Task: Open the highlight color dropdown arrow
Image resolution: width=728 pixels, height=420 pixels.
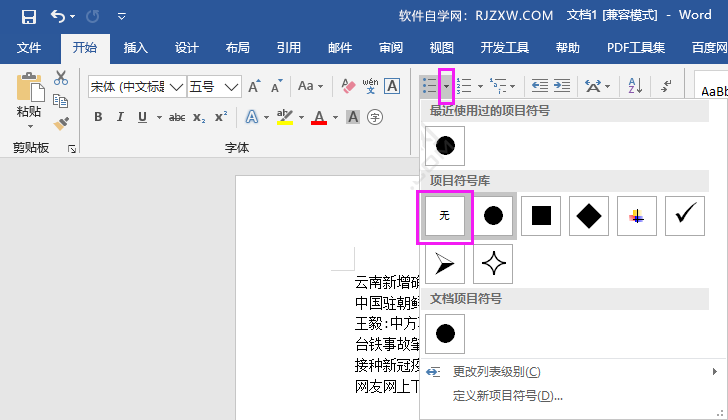Action: click(x=301, y=117)
